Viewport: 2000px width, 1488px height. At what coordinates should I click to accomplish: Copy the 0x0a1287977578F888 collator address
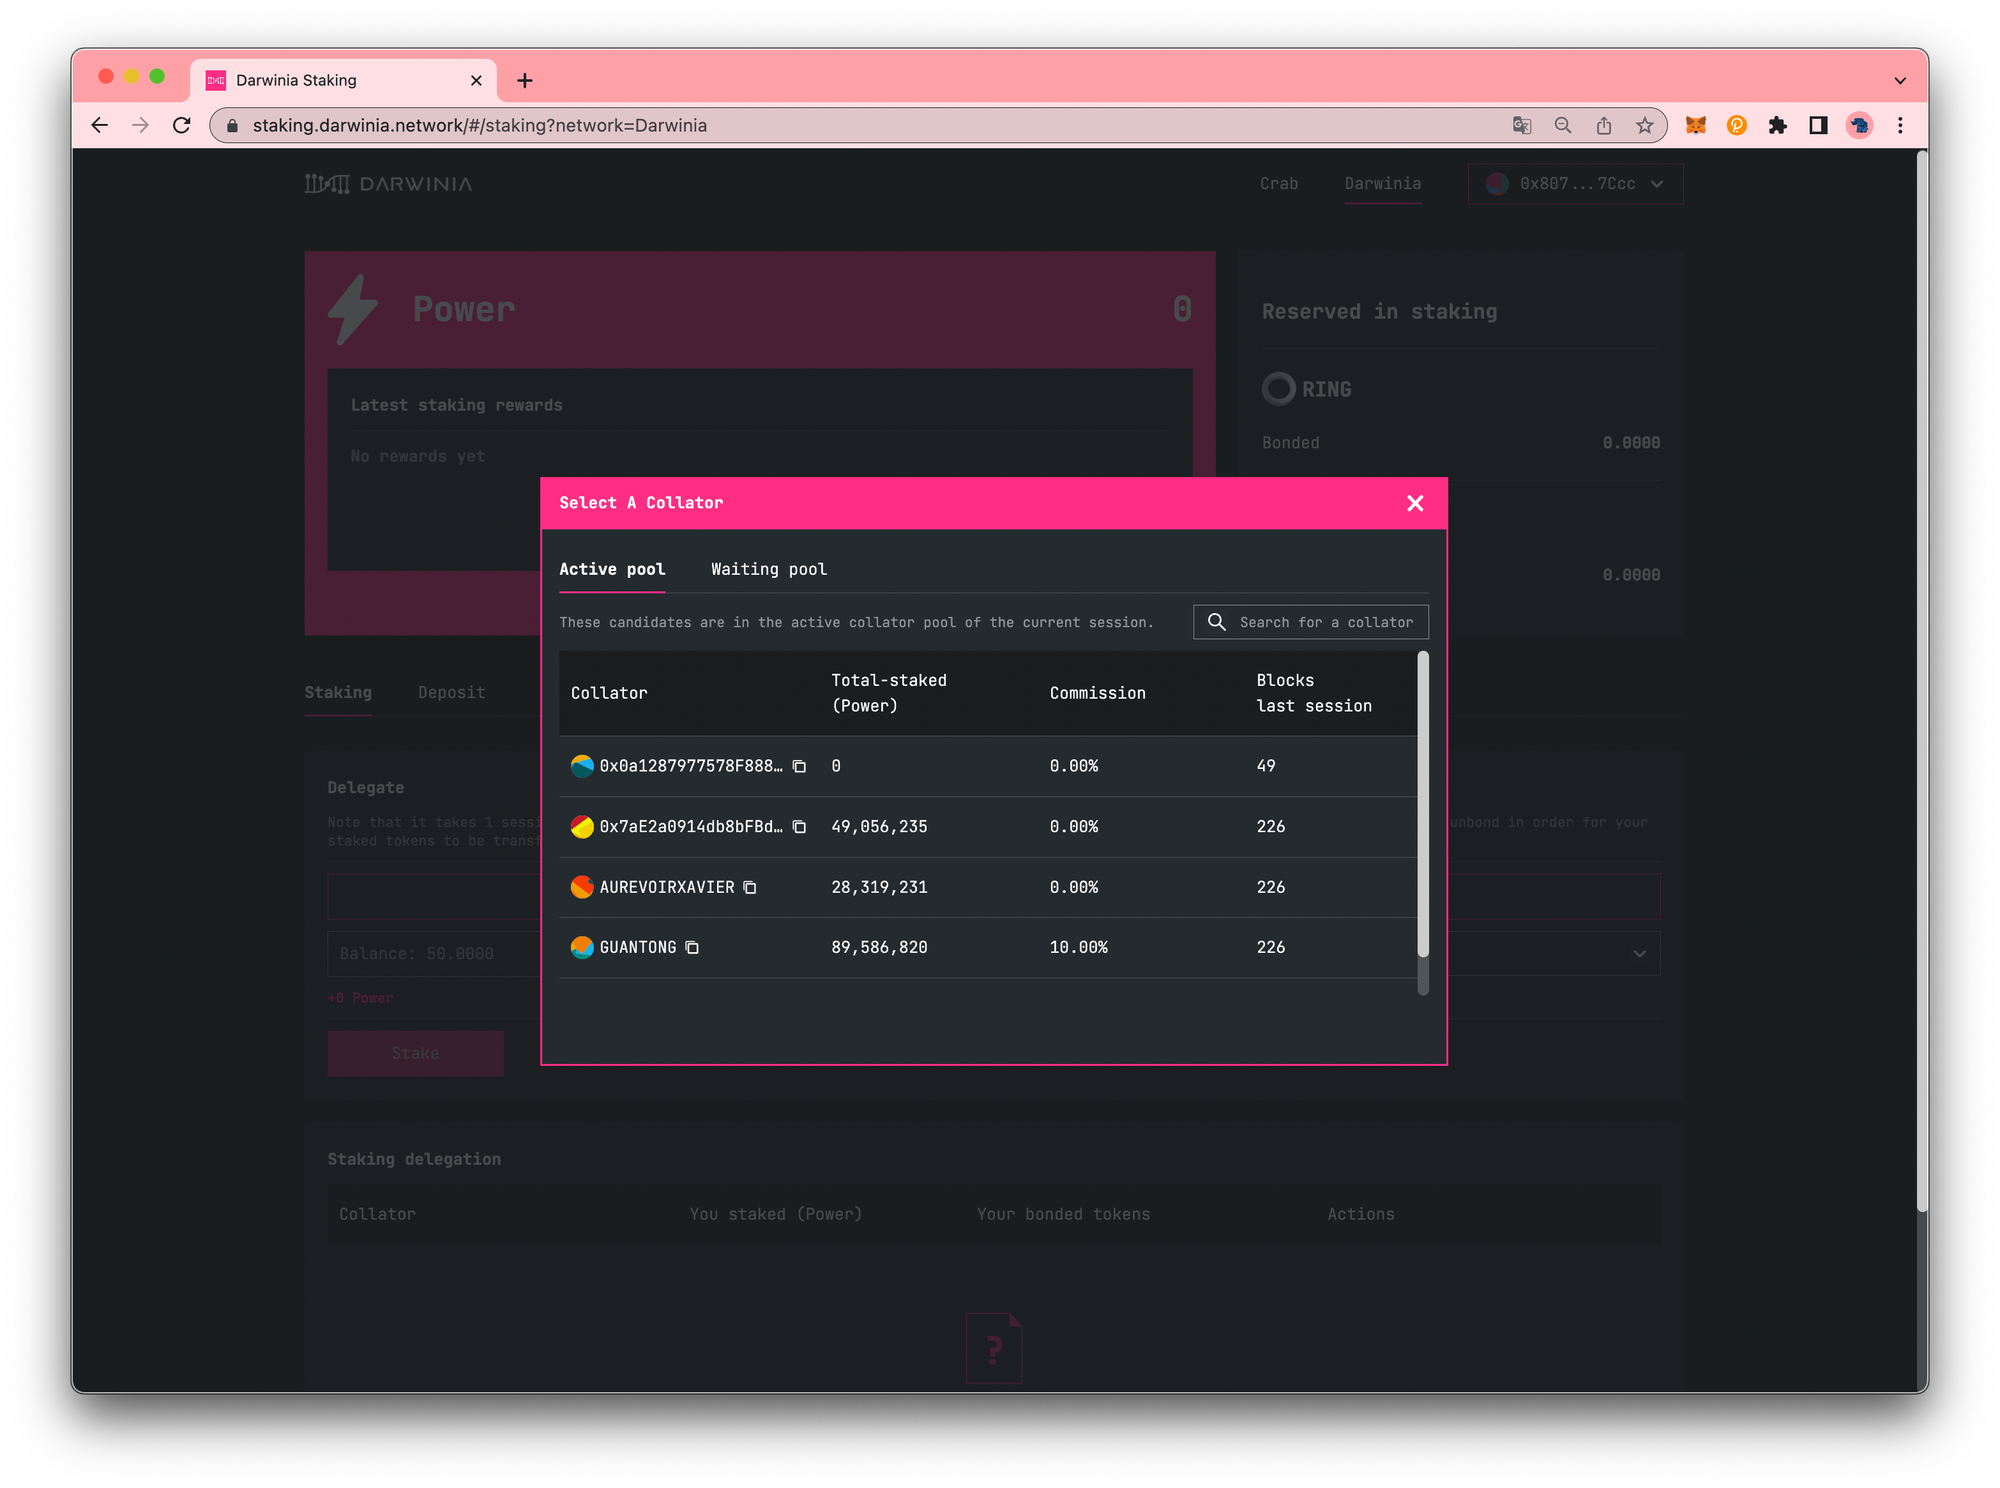coord(799,766)
